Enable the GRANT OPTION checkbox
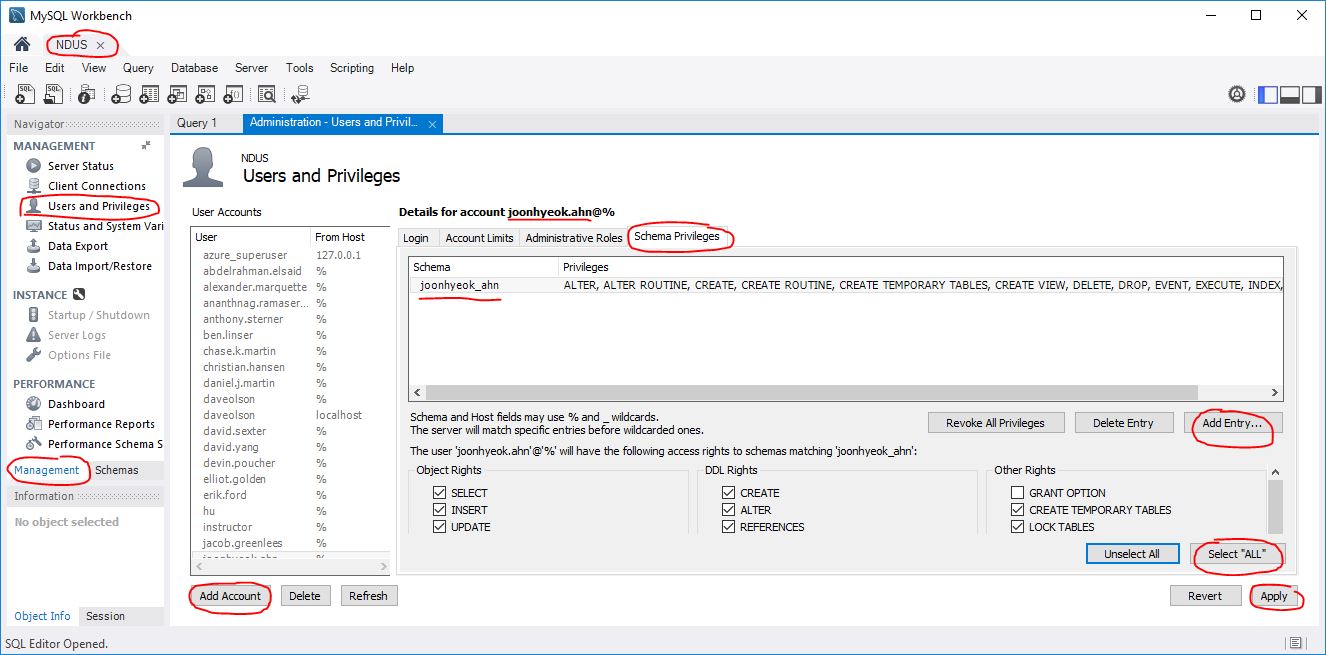This screenshot has height=655, width=1326. point(1017,493)
